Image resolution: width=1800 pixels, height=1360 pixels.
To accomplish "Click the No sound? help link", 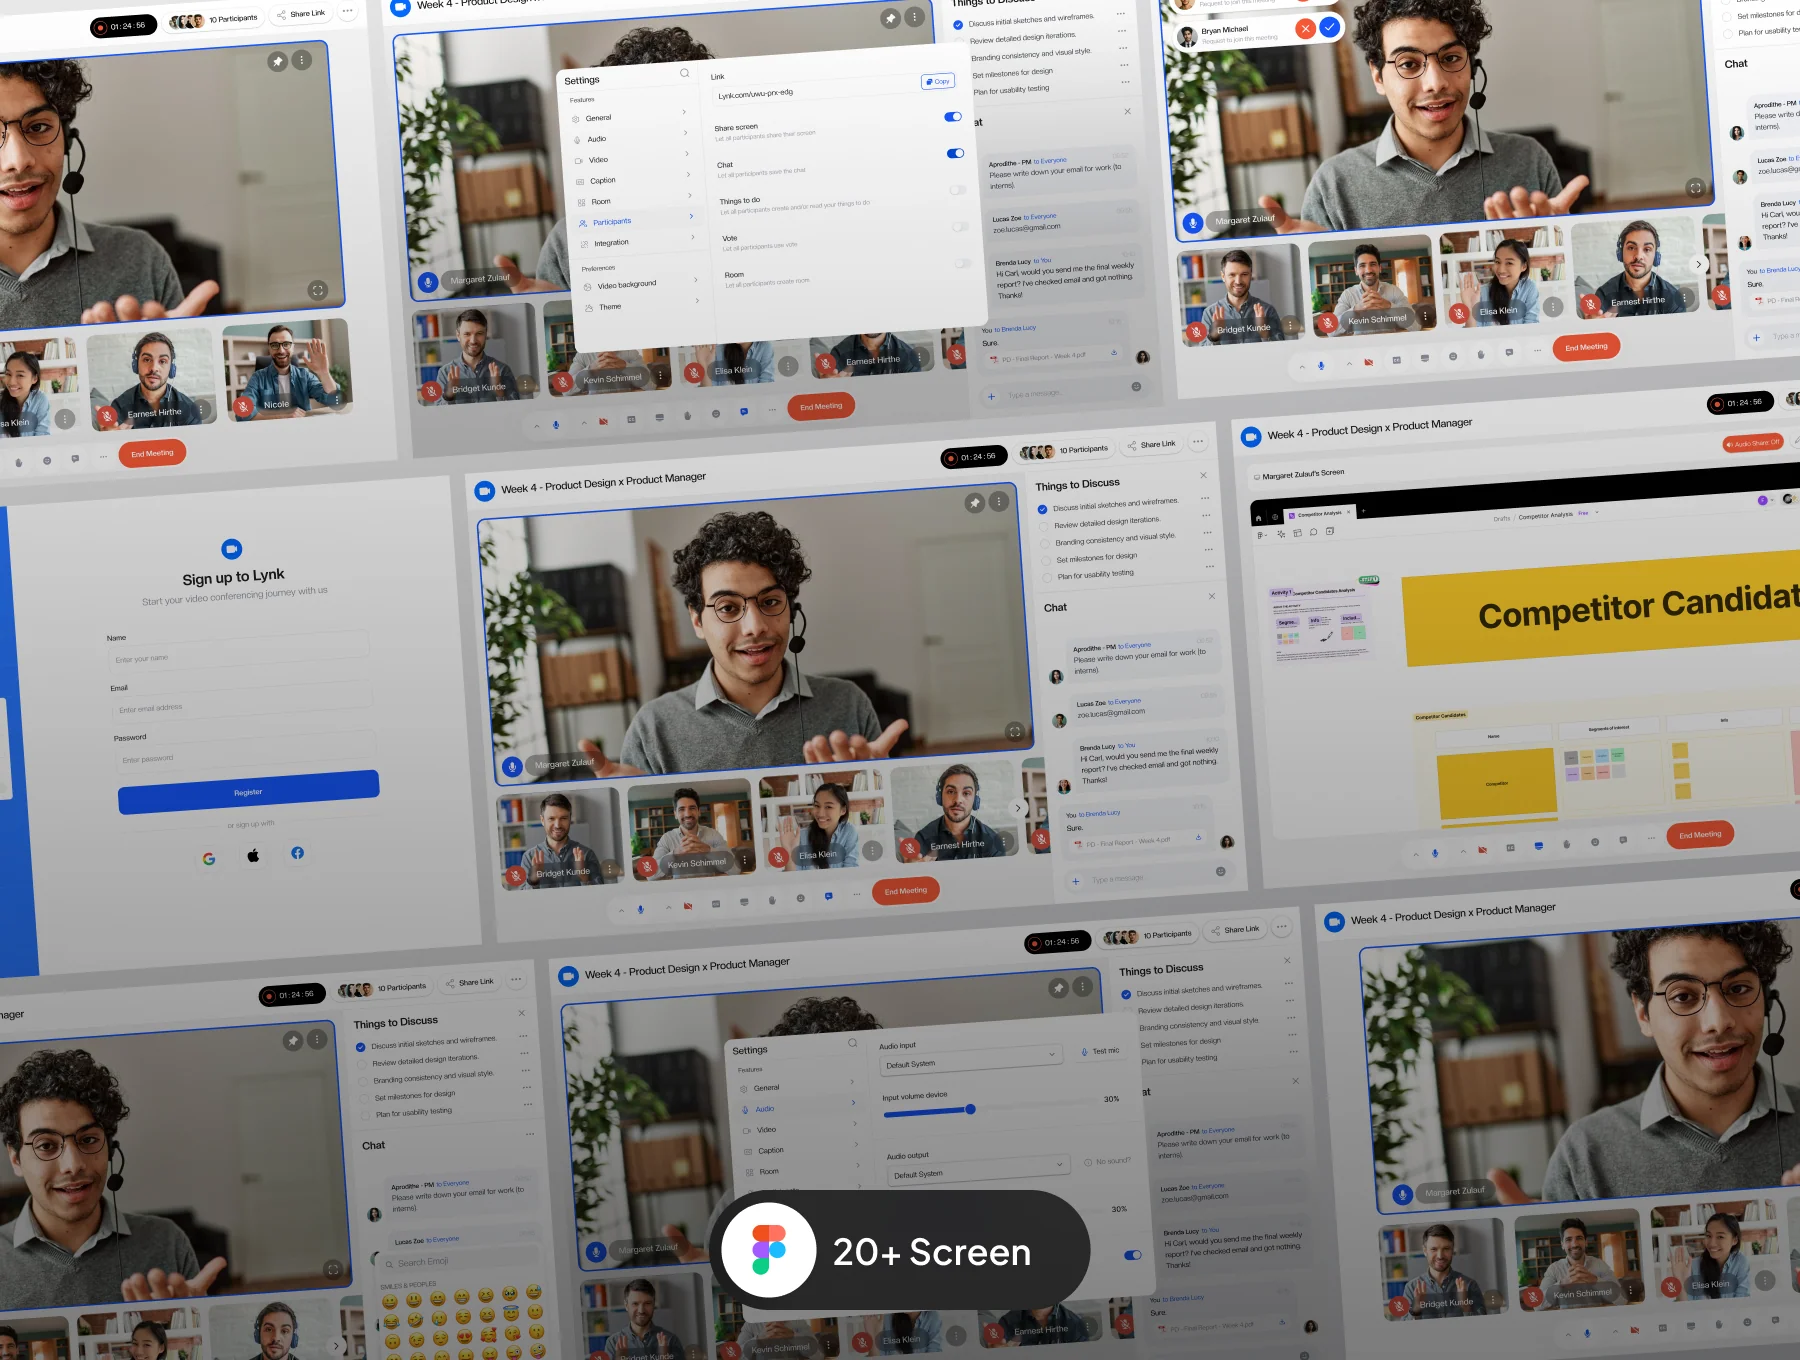I will click(x=1108, y=1161).
